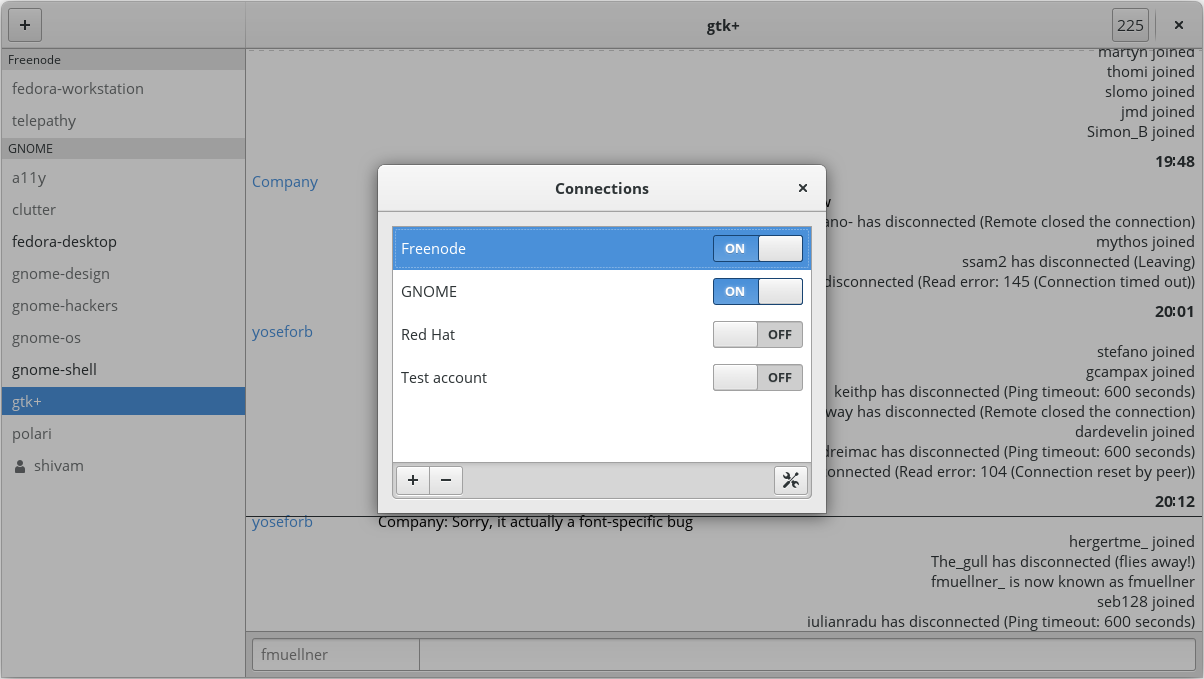
Task: Click "ssam2 has disconnected (Leaving)" line
Action: (x=1078, y=261)
